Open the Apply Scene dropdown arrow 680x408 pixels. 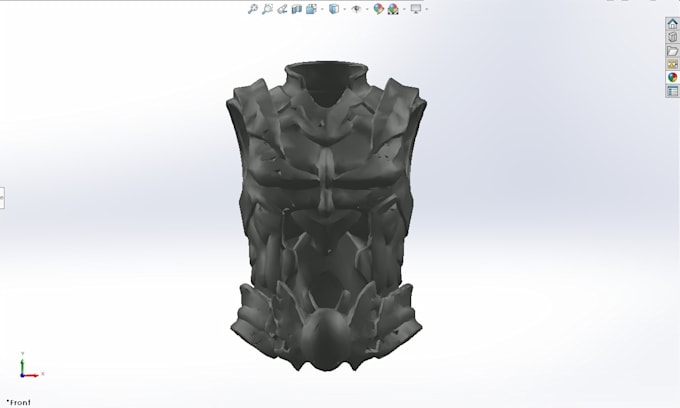(404, 9)
